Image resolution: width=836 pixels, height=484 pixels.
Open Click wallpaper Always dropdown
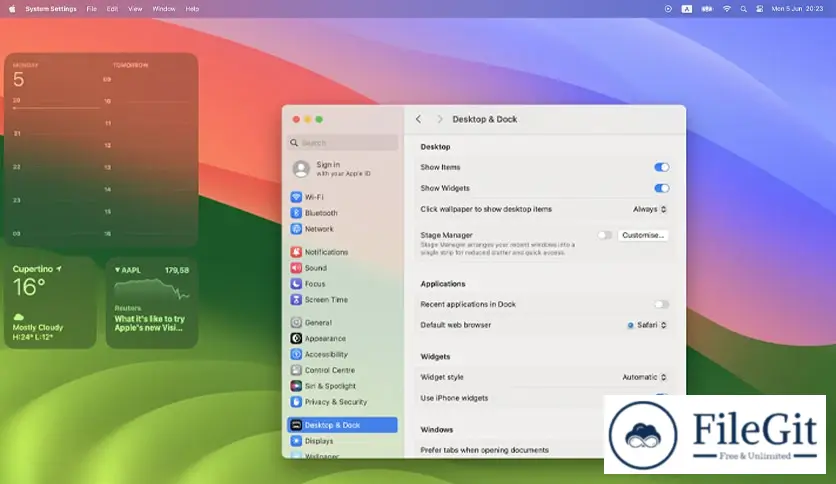pyautogui.click(x=650, y=209)
